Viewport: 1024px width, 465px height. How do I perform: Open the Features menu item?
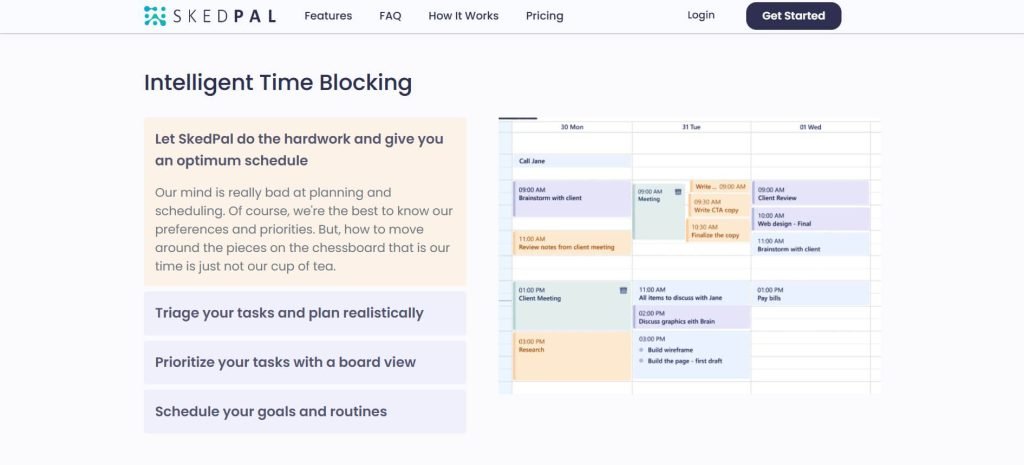[328, 16]
